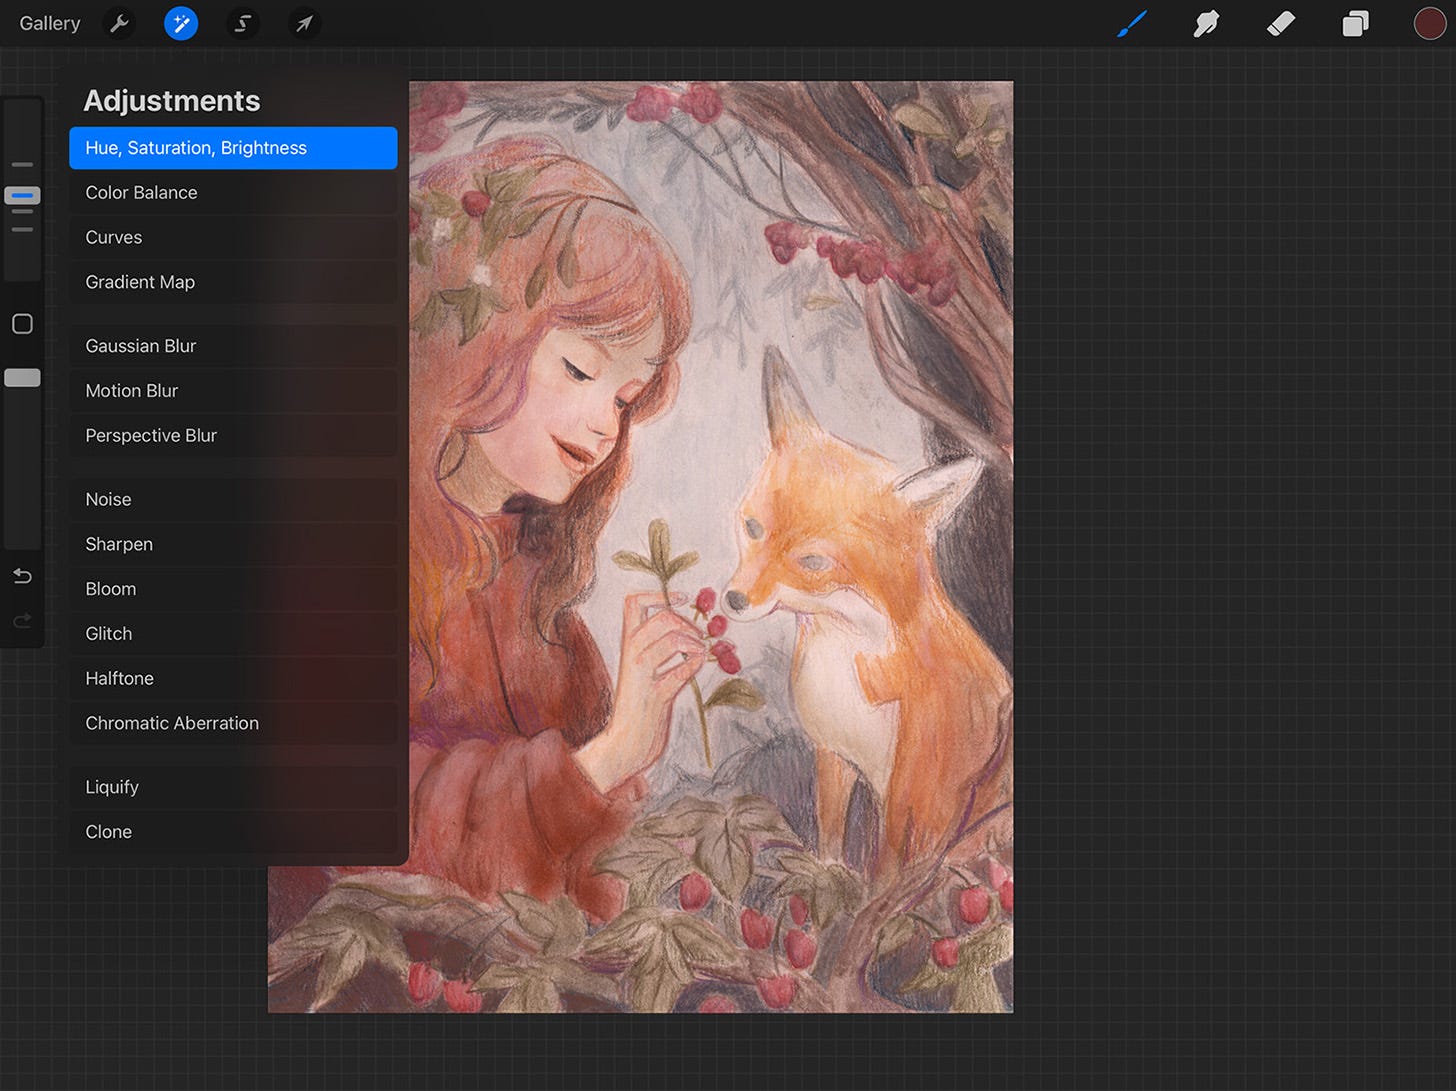Activate the Adjustments magic wand tool
The width and height of the screenshot is (1456, 1091).
[180, 23]
